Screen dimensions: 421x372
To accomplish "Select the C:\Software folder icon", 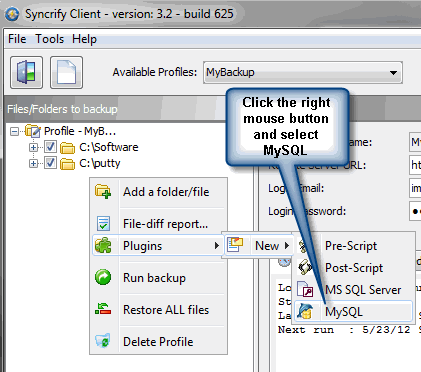I will 67,148.
